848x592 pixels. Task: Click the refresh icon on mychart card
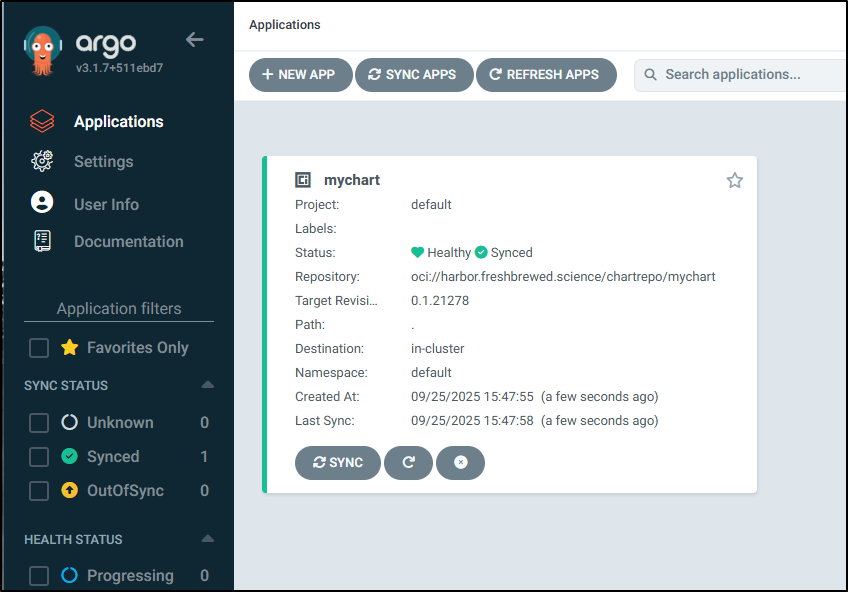(x=408, y=463)
